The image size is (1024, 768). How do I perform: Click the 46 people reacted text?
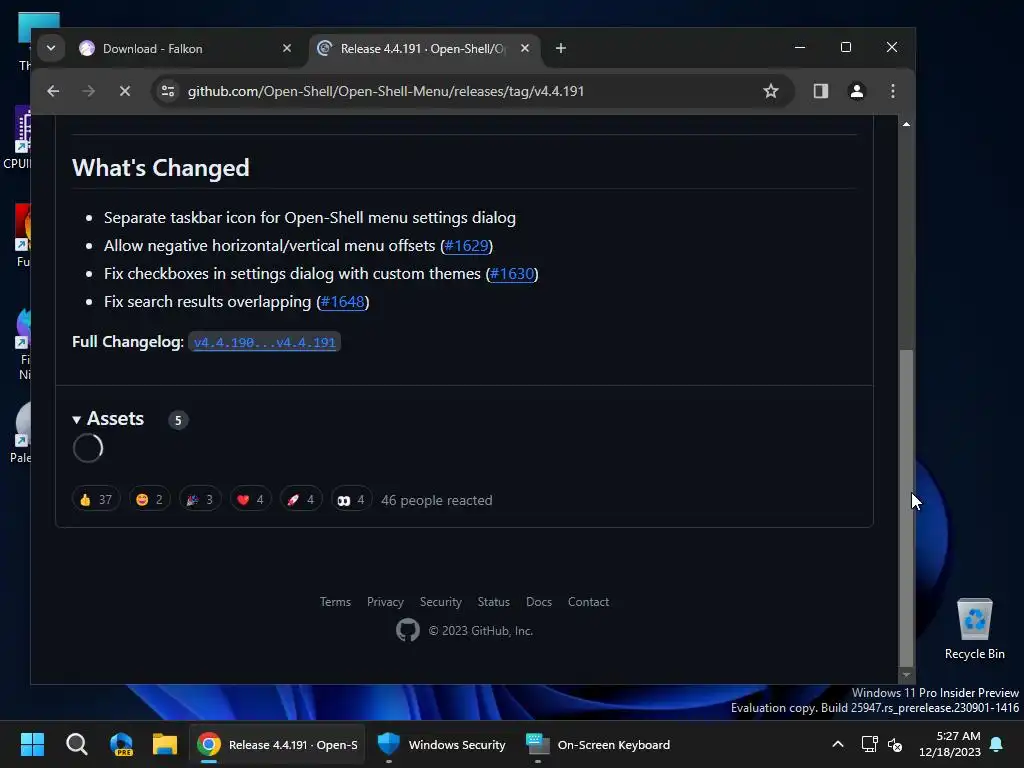(x=437, y=500)
